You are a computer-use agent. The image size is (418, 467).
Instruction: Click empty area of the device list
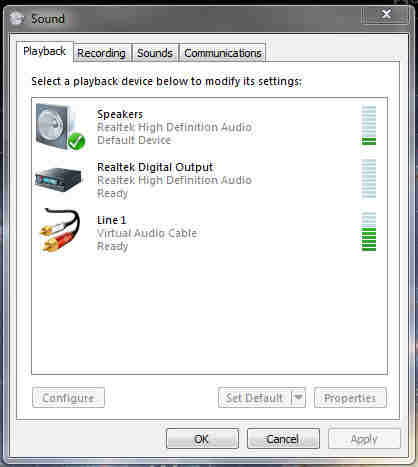pyautogui.click(x=209, y=313)
